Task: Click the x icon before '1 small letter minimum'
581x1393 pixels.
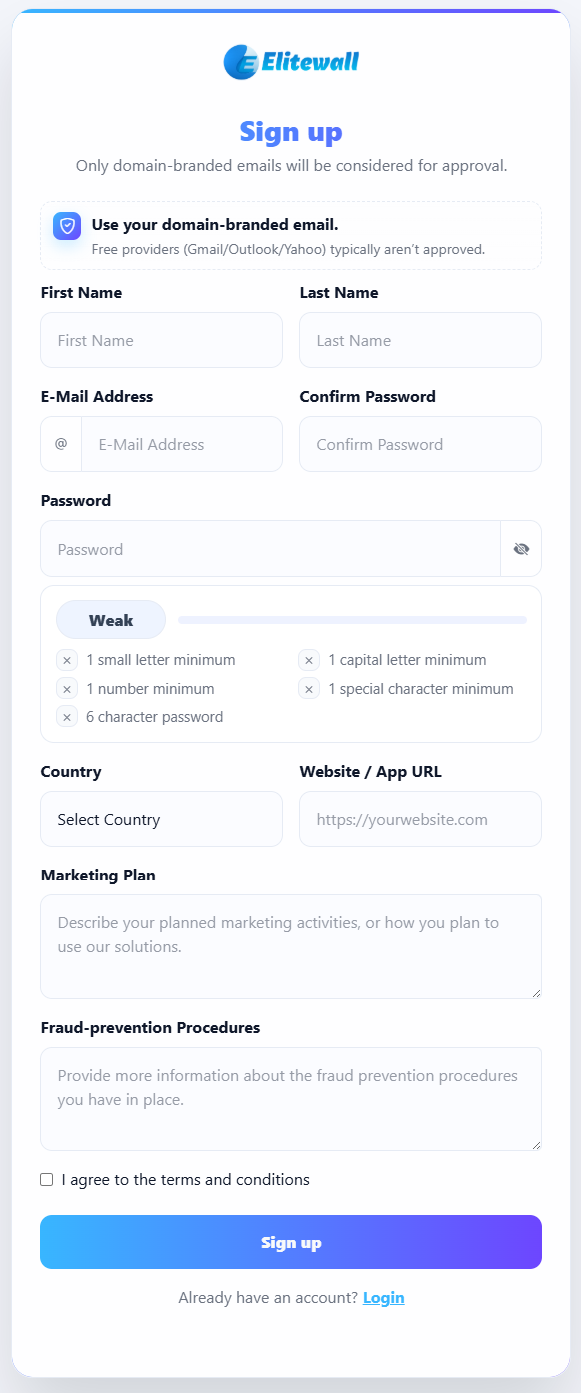Action: point(66,660)
